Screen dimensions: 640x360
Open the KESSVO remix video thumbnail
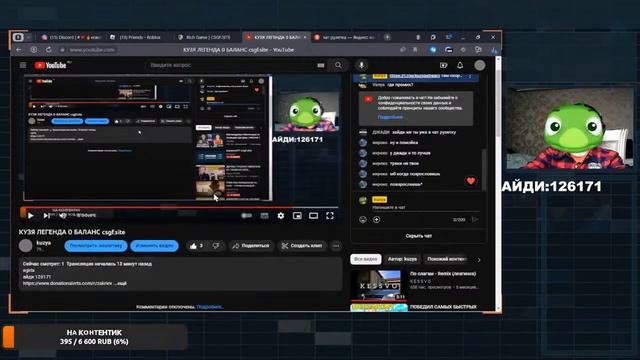click(x=379, y=285)
